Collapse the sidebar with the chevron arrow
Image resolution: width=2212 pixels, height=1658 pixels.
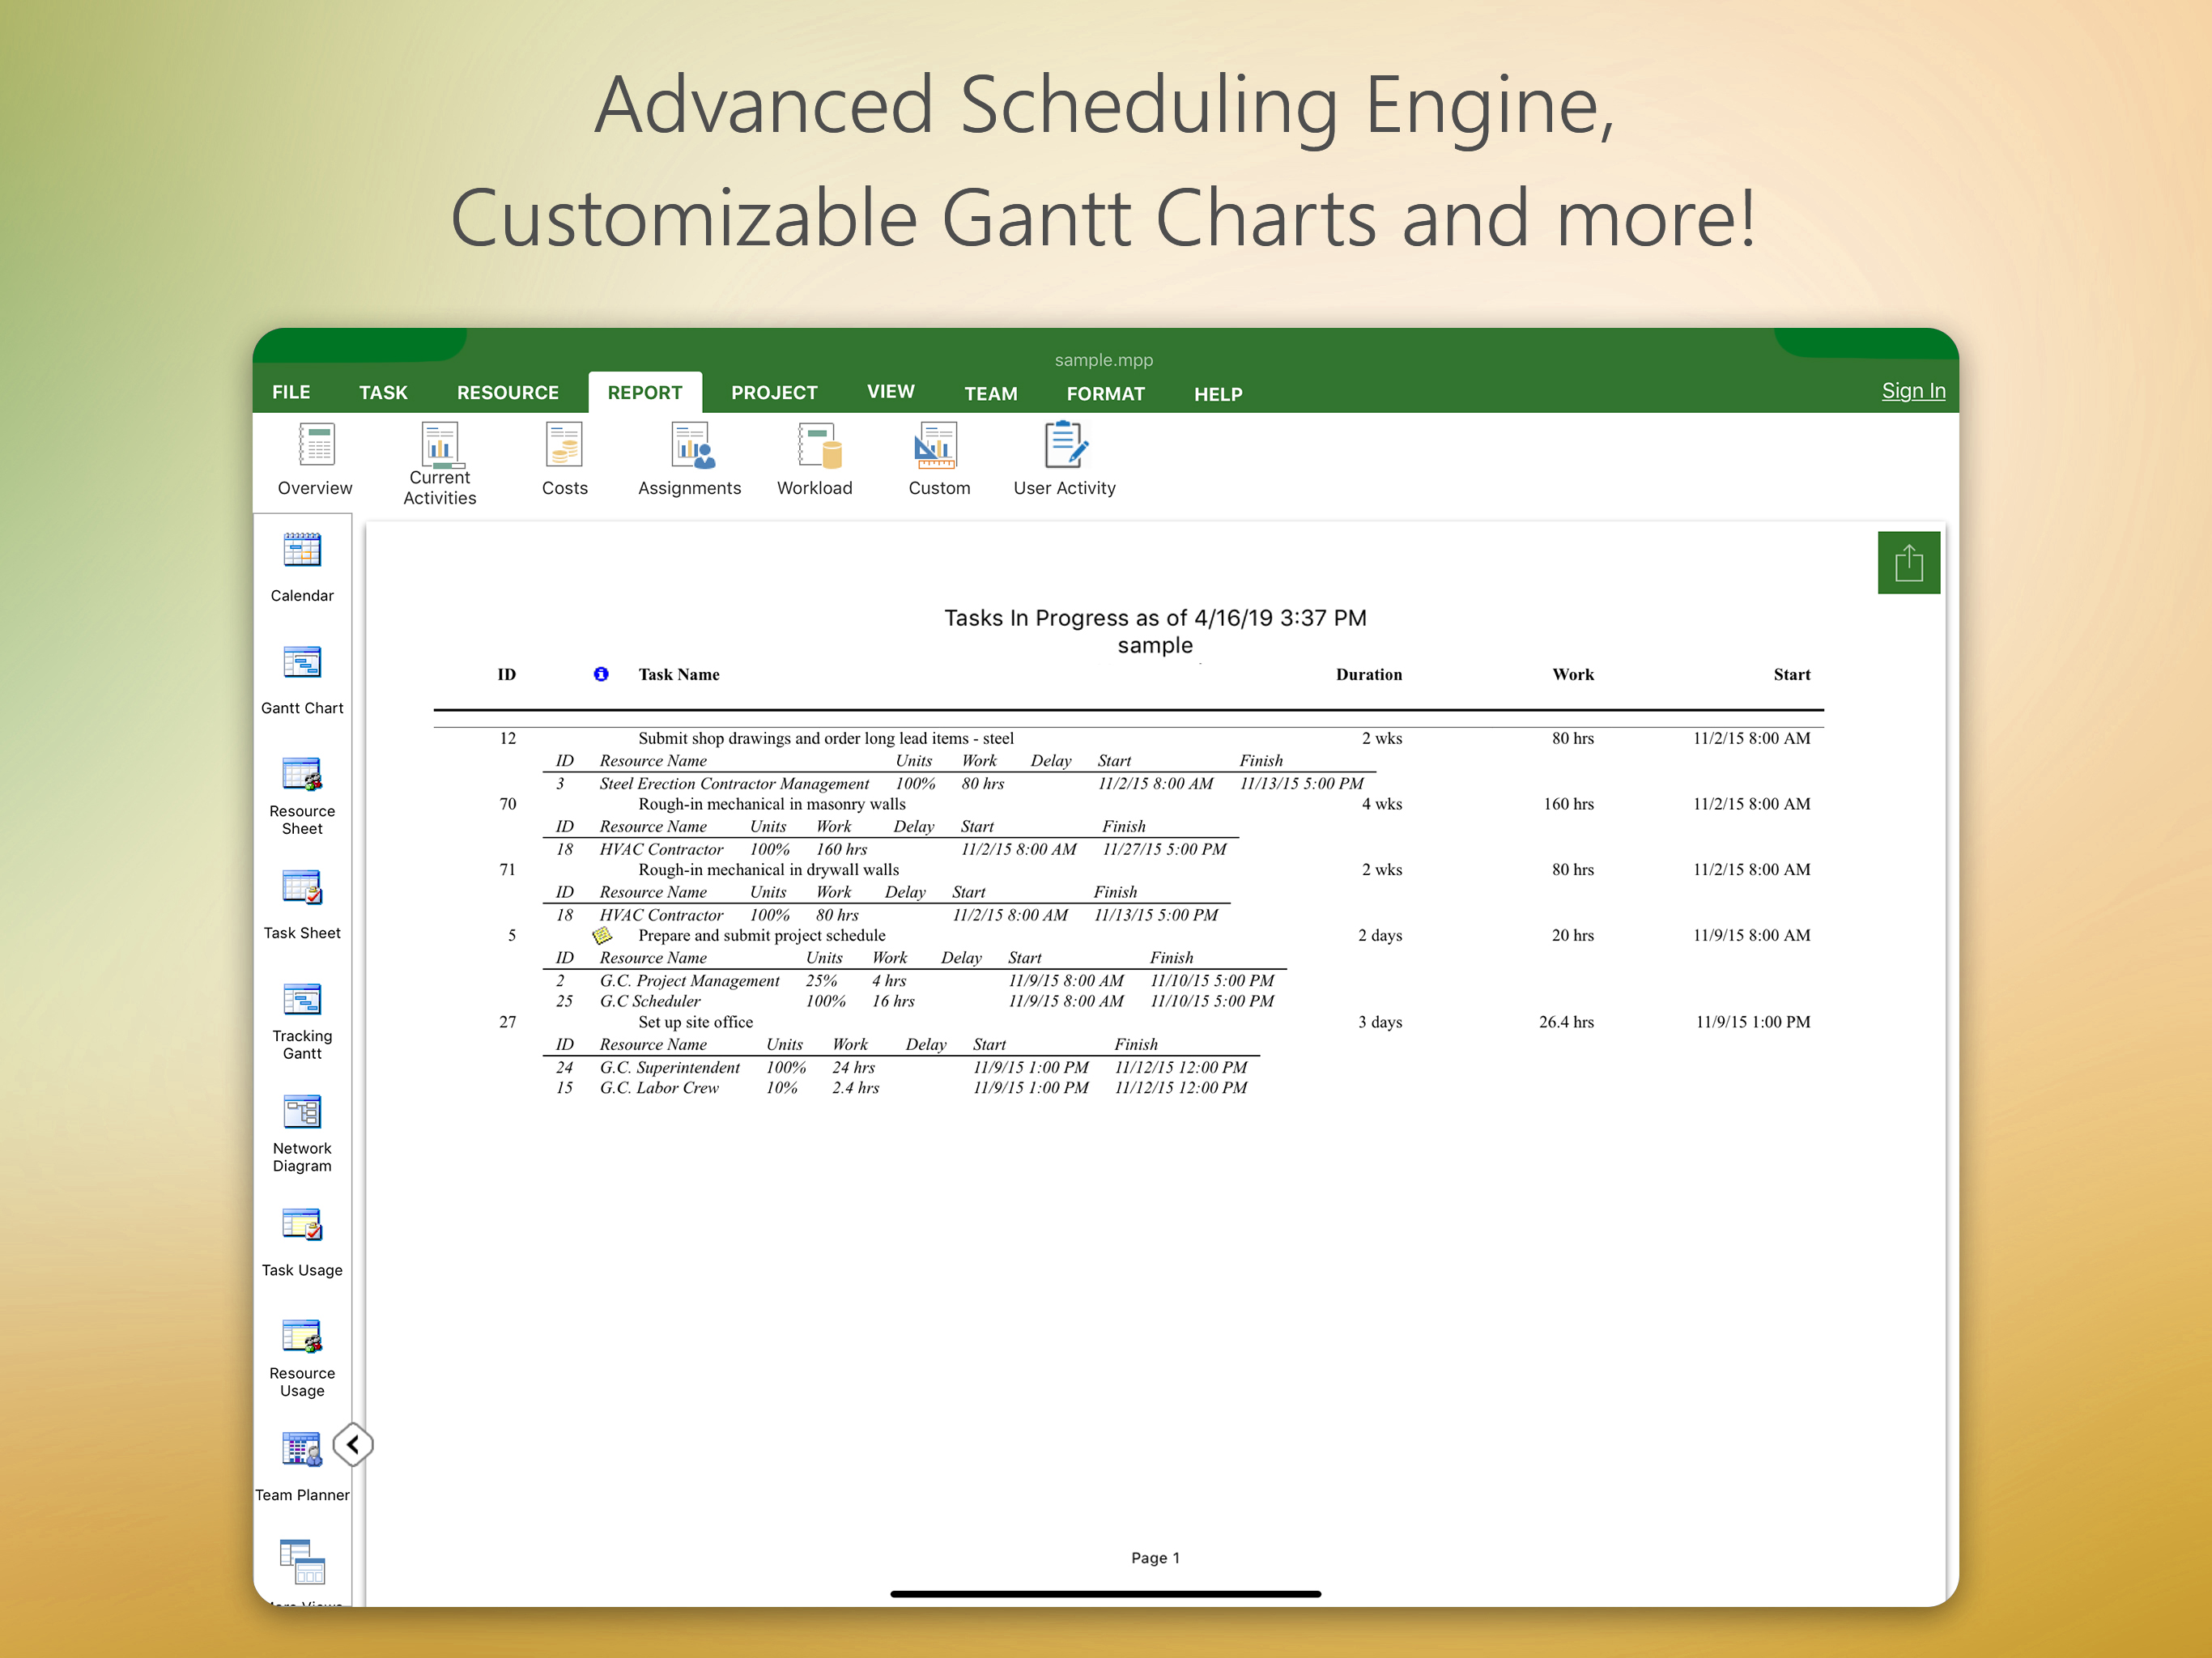[353, 1444]
